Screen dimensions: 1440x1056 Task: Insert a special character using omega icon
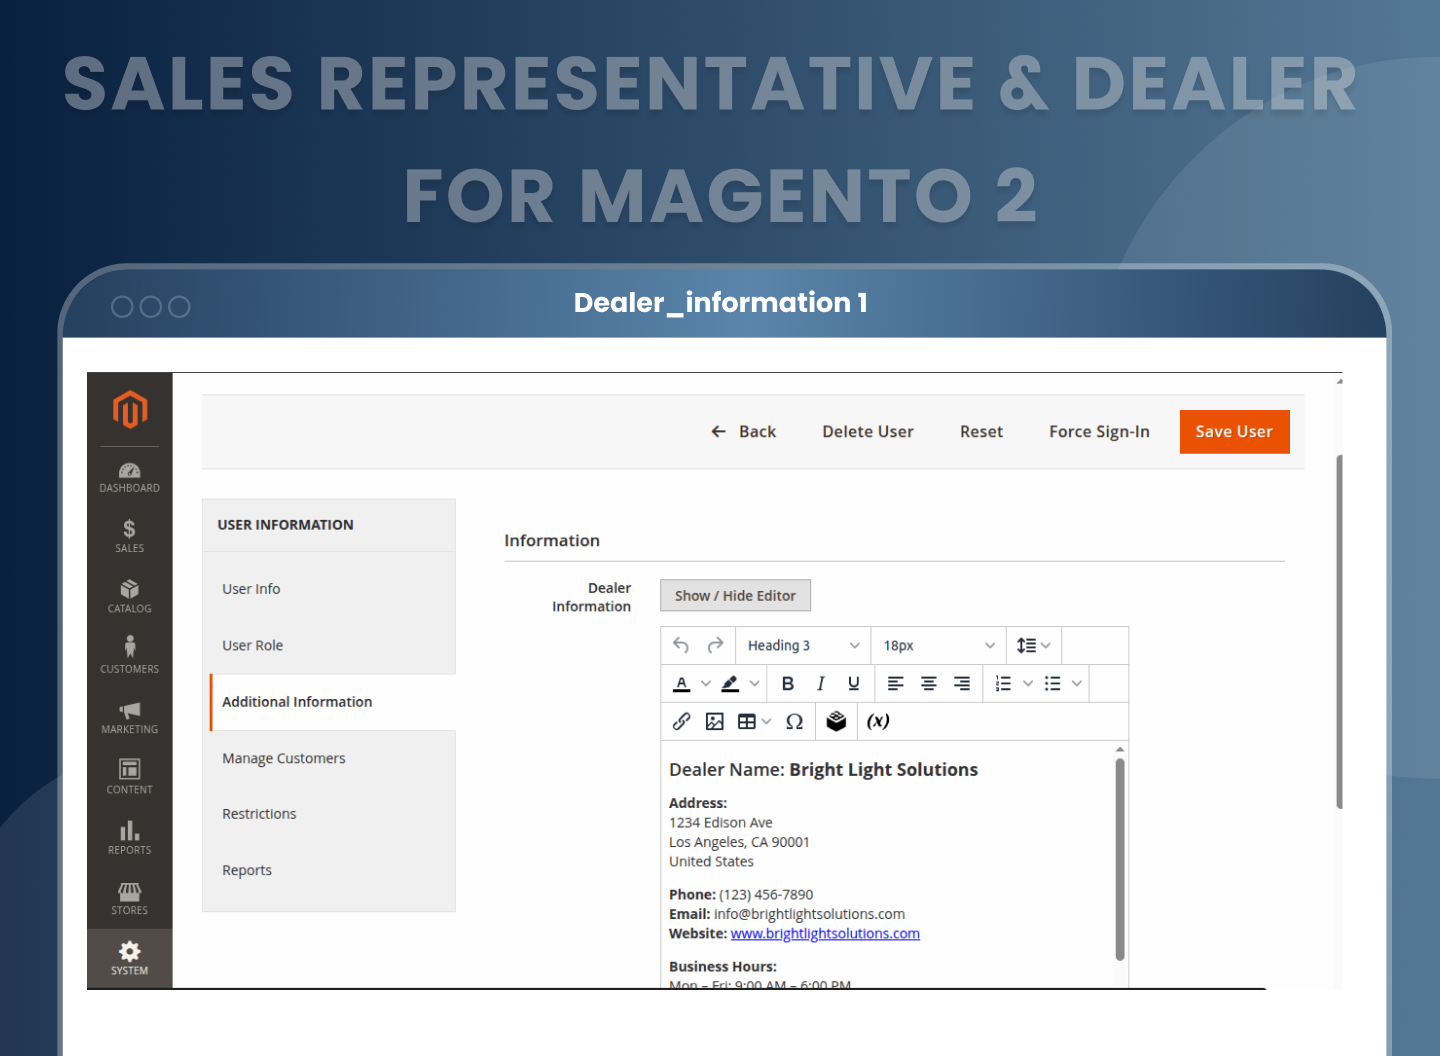pyautogui.click(x=794, y=721)
